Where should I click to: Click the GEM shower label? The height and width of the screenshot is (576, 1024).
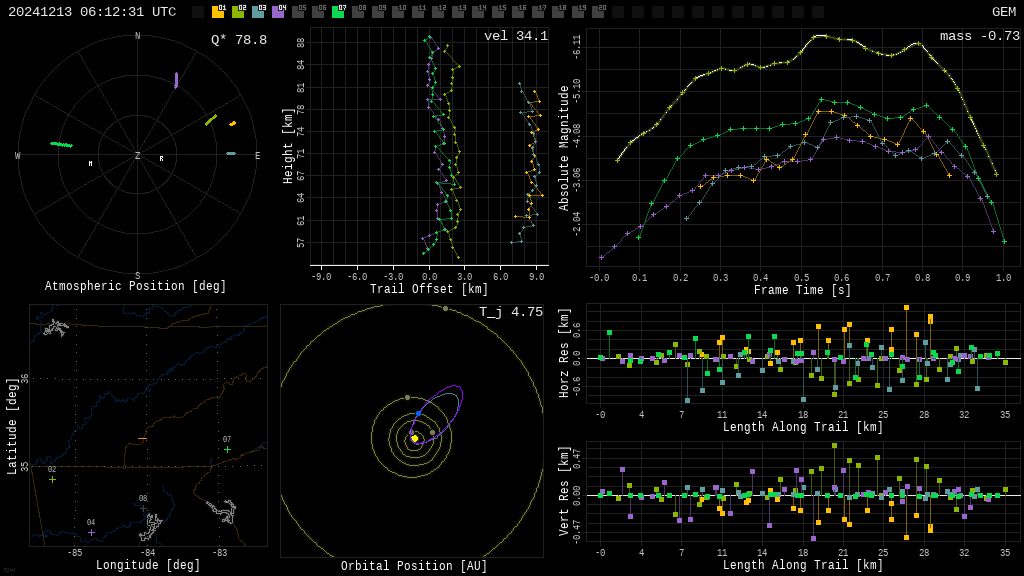pyautogui.click(x=1003, y=12)
